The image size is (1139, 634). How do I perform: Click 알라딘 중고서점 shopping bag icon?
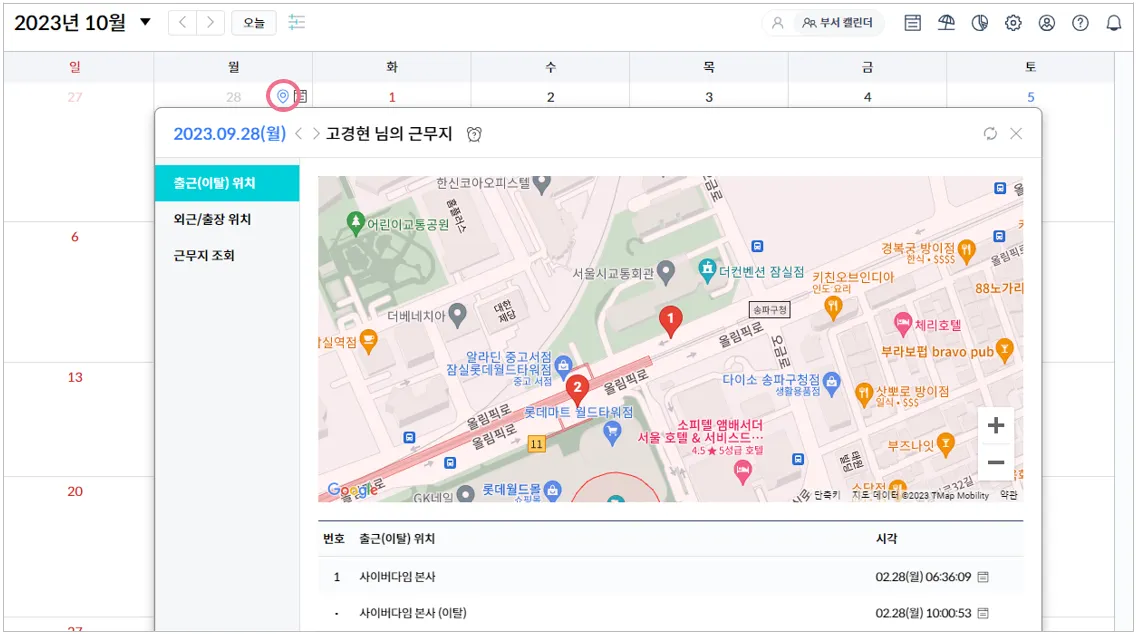click(563, 367)
